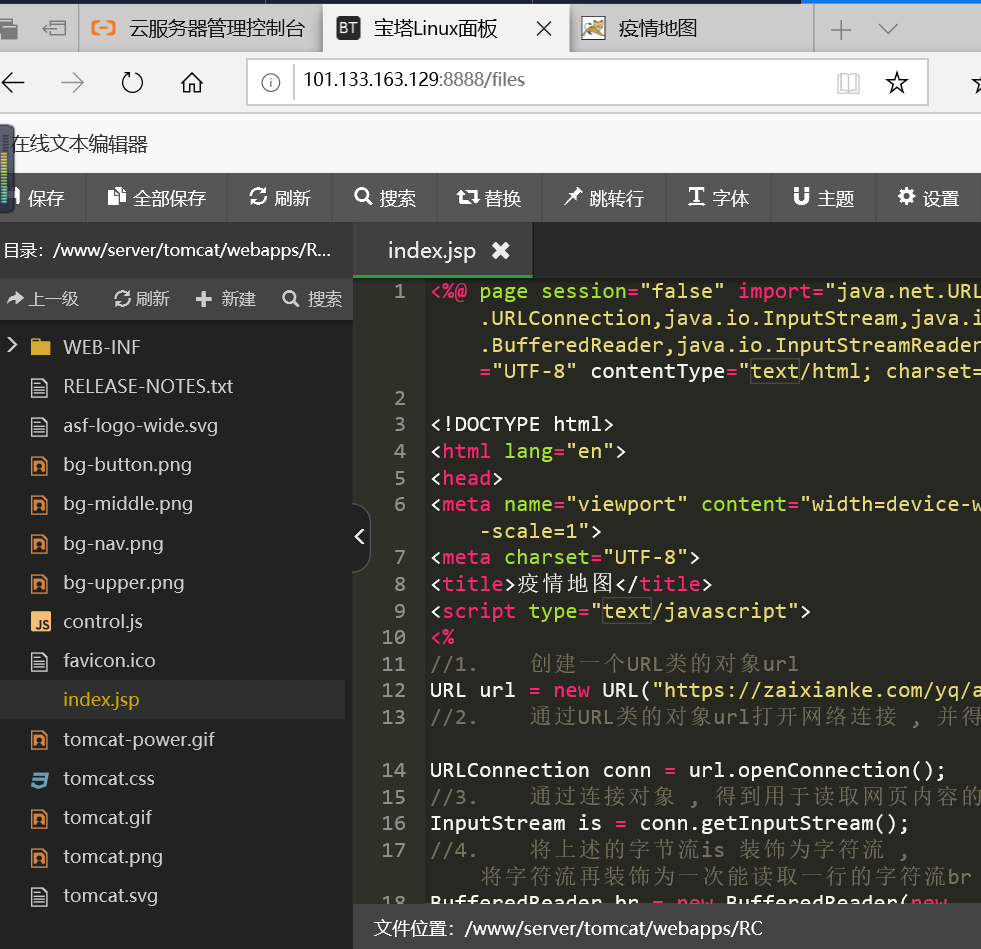Open tomcat.css file
Viewport: 981px width, 949px height.
click(x=108, y=779)
